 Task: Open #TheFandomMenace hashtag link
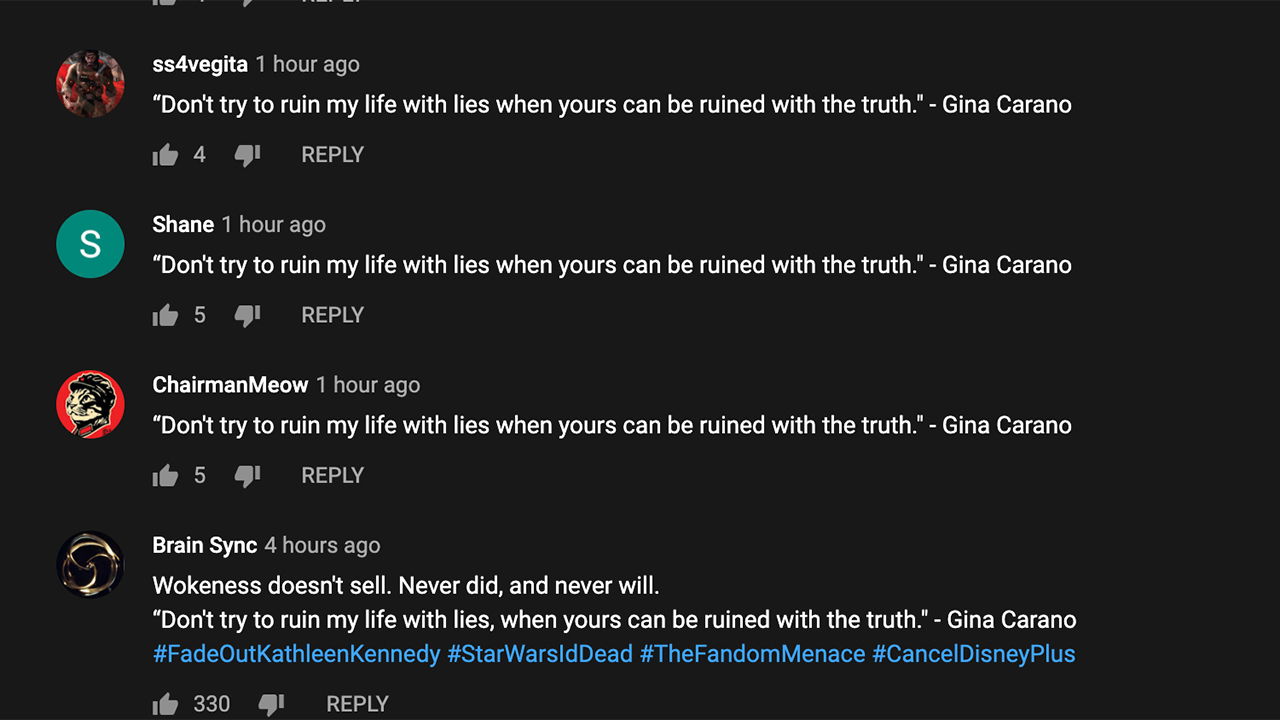click(752, 654)
